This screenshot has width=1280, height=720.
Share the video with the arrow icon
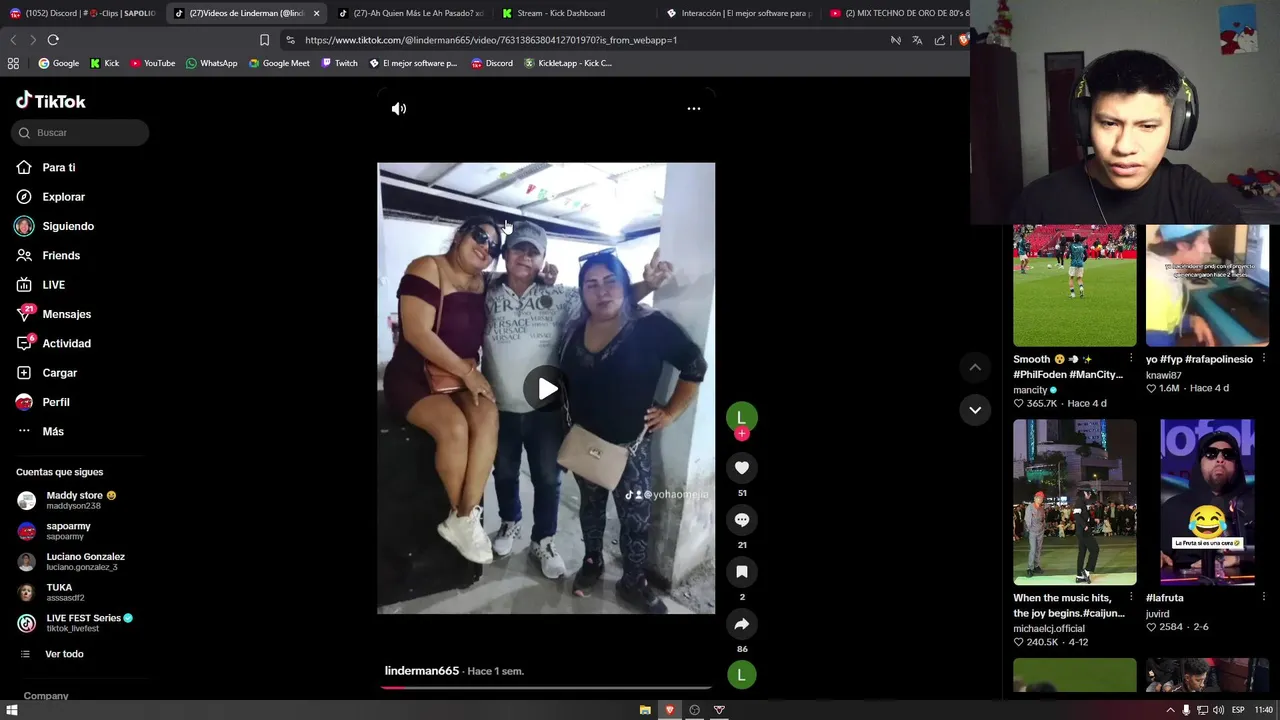click(x=742, y=624)
